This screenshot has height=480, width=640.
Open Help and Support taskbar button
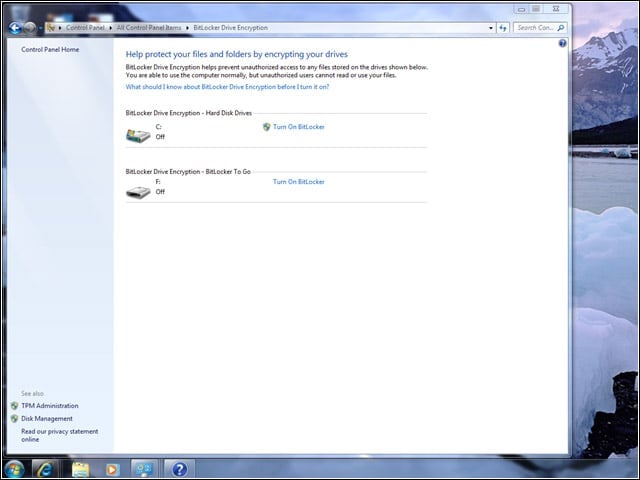(x=180, y=469)
